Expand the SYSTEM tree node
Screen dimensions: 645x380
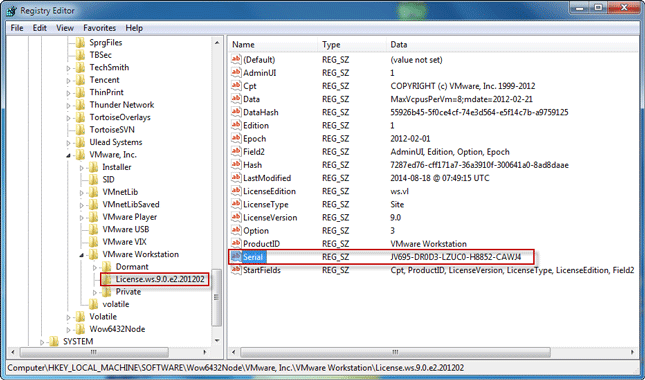click(x=42, y=342)
